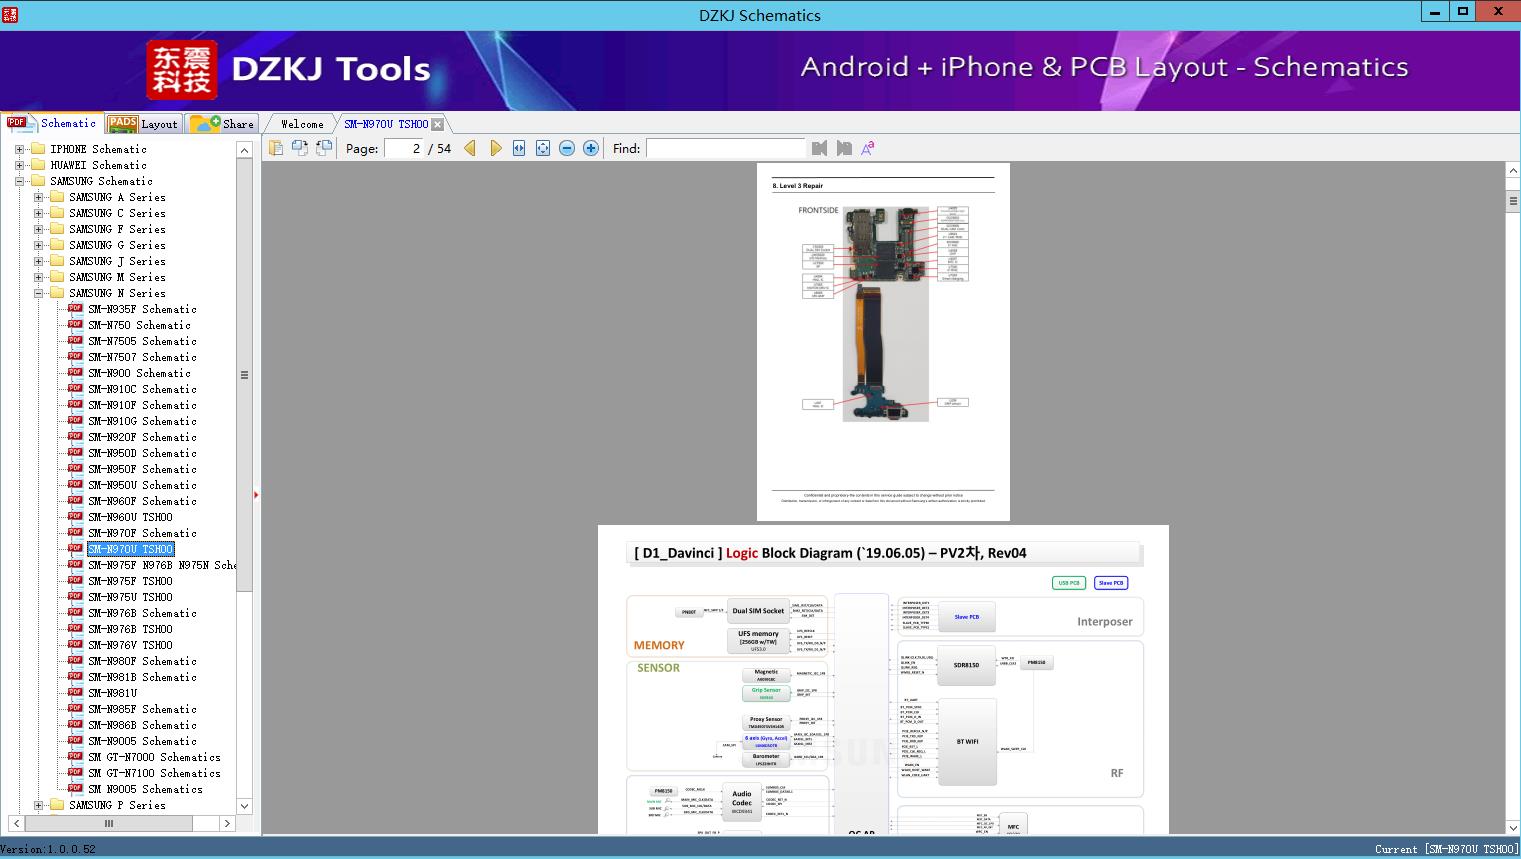Open SM GT-N7100 Schematics from tree
Viewport: 1521px width, 859px height.
click(x=154, y=773)
